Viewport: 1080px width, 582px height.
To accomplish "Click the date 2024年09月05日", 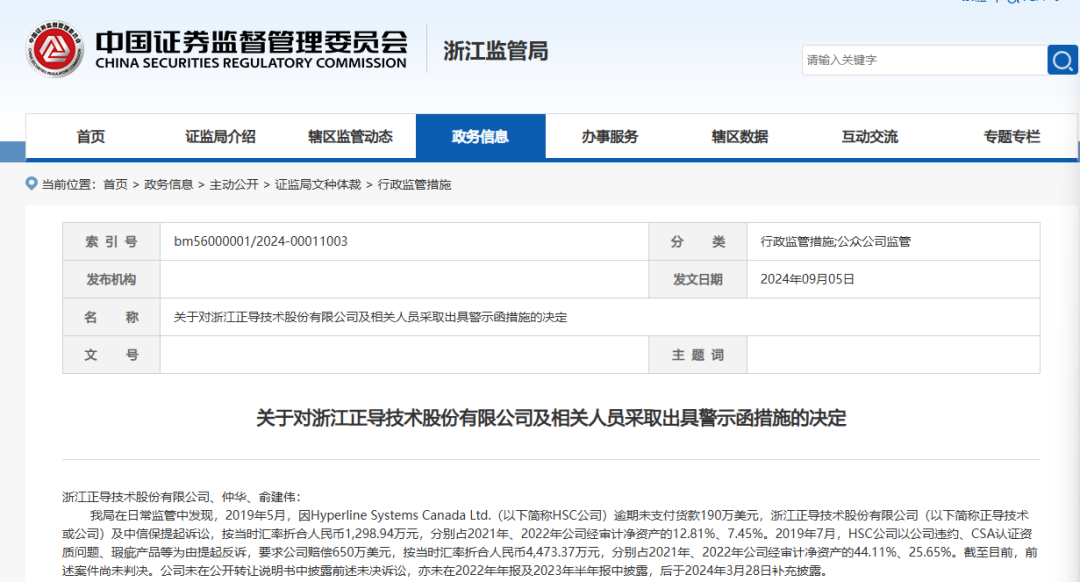I will pyautogui.click(x=807, y=279).
